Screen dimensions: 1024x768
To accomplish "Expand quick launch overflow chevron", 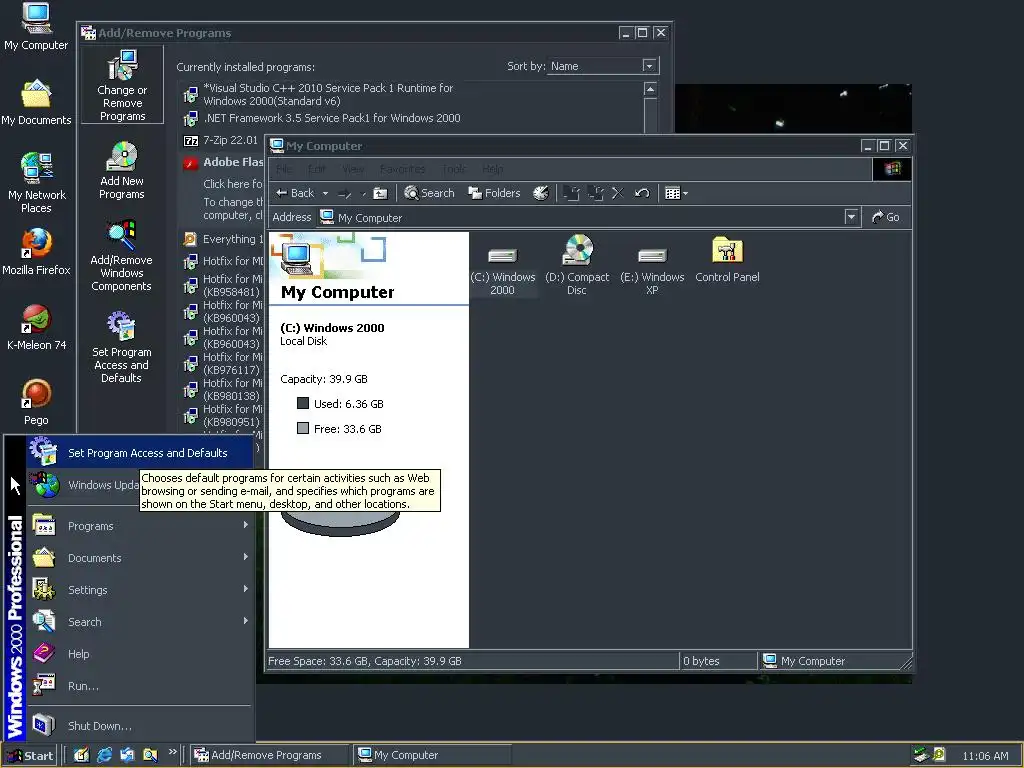I will coord(172,752).
